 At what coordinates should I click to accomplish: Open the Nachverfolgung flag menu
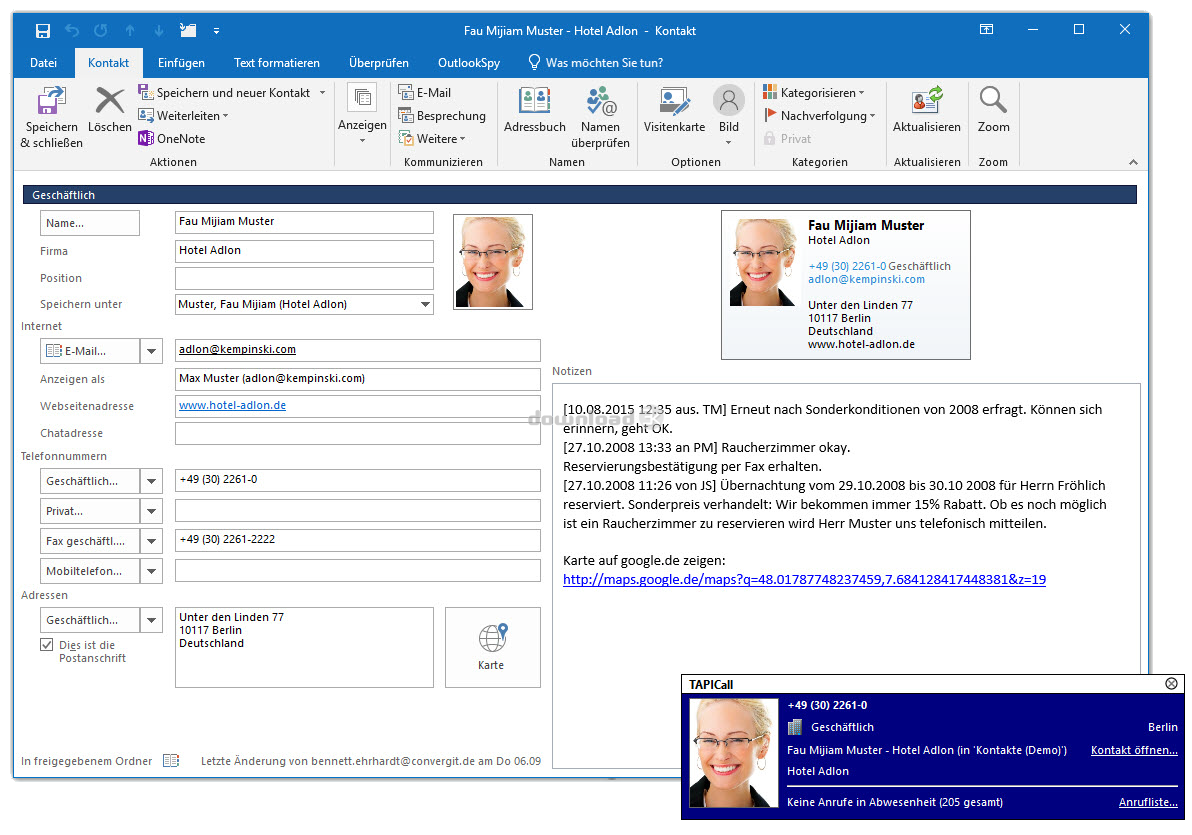point(819,116)
